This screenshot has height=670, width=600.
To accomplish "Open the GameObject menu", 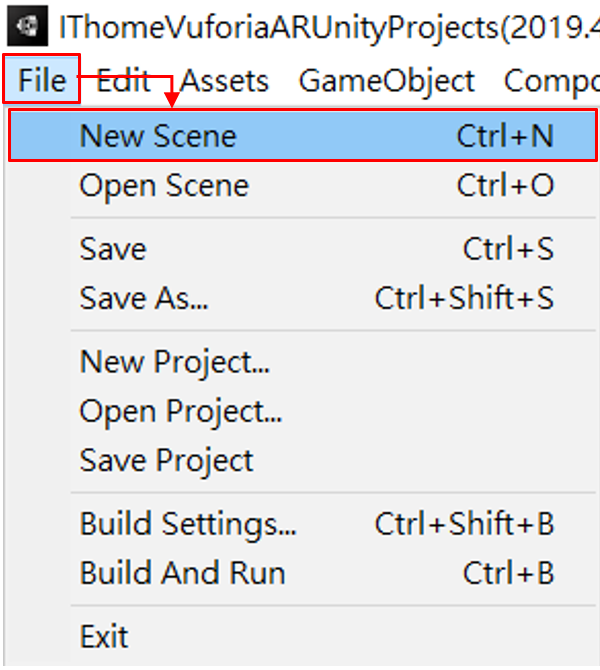I will (x=387, y=80).
